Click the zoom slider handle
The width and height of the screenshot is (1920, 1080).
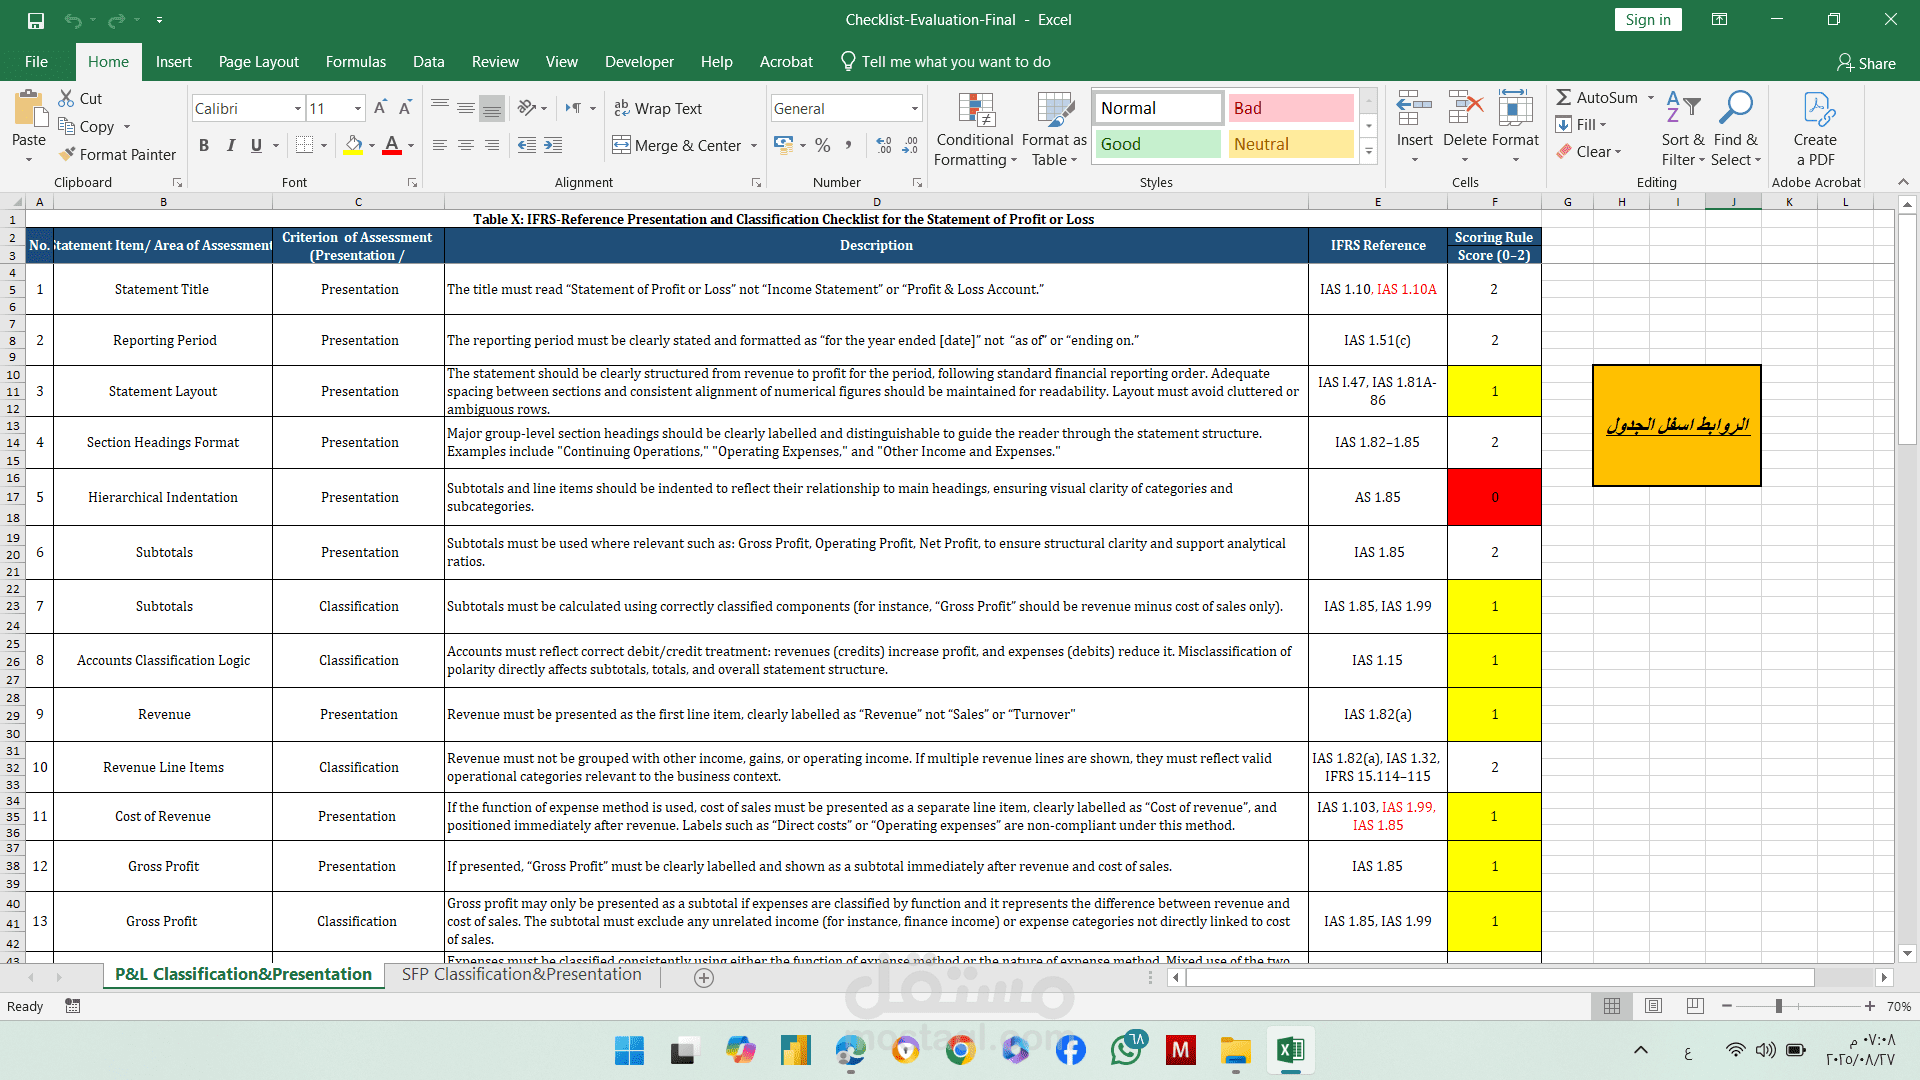pos(1779,1006)
